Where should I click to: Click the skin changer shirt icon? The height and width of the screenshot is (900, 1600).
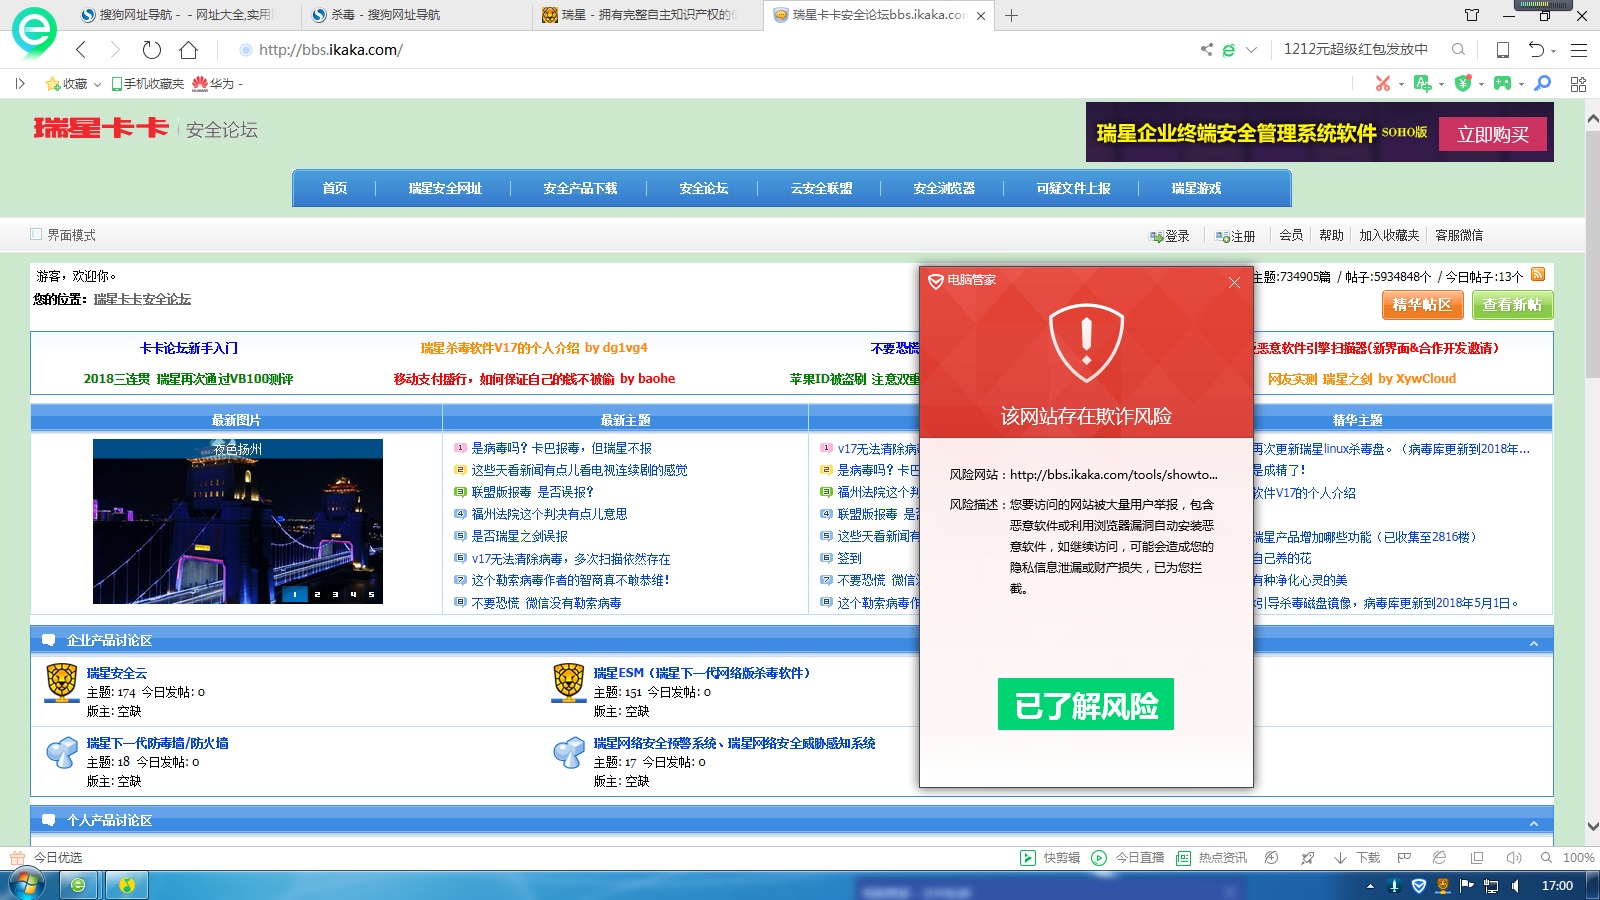1472,15
